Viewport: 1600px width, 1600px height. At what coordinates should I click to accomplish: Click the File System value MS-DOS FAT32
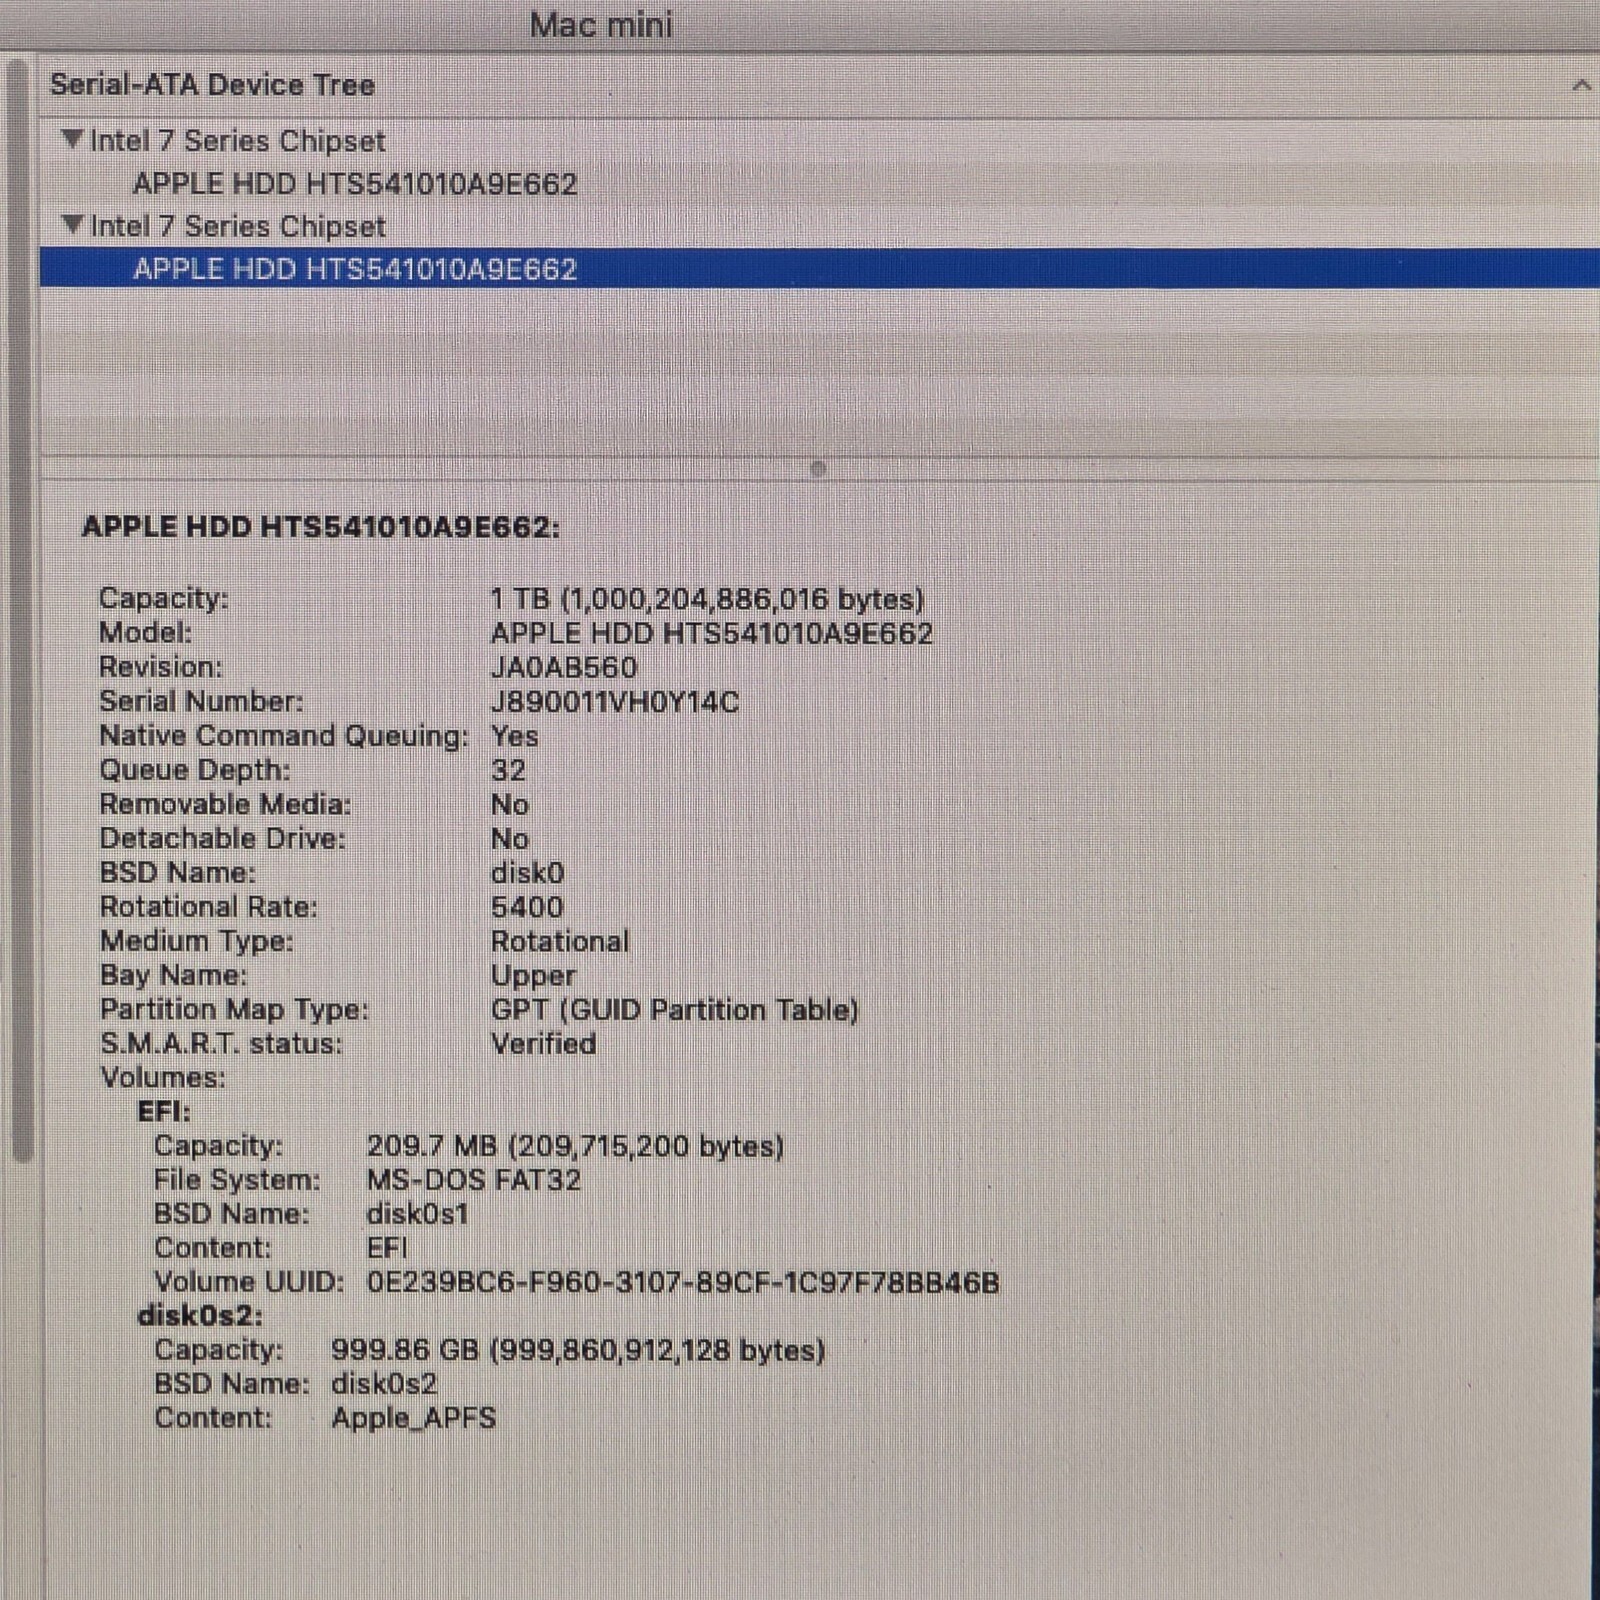point(473,1180)
